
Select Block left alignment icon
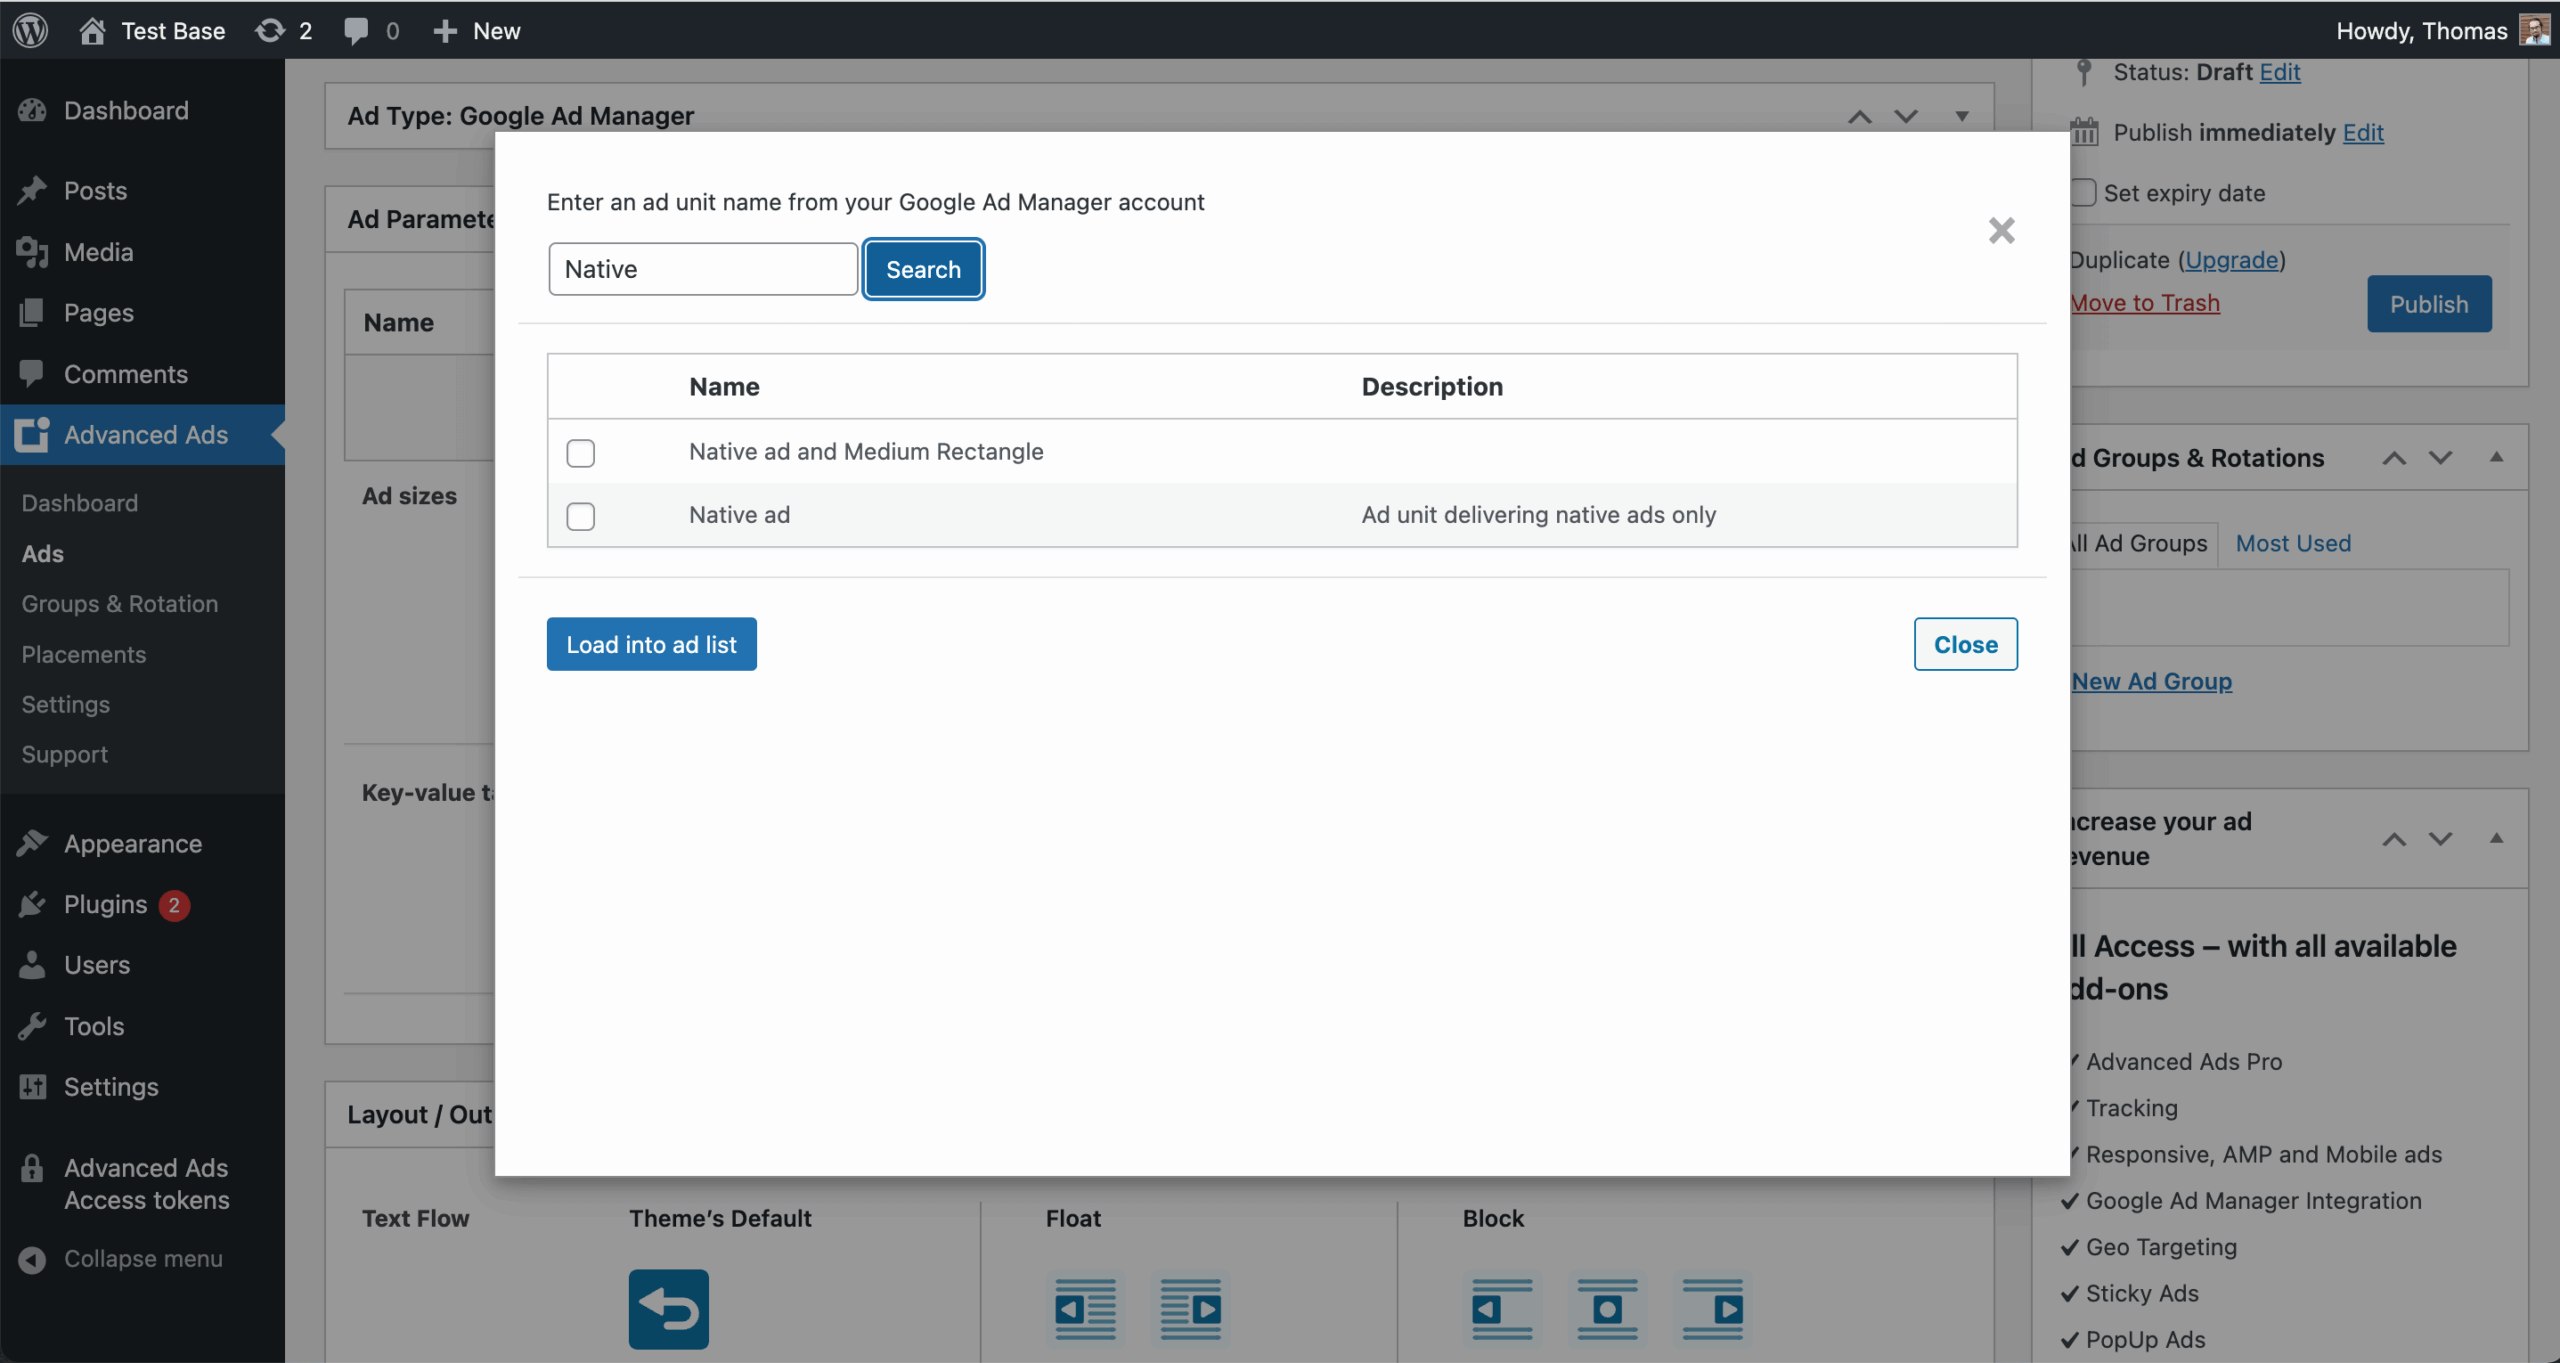1501,1309
